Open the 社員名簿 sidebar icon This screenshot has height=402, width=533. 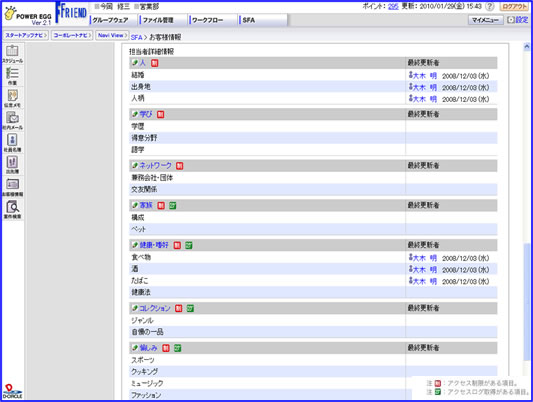[x=13, y=143]
